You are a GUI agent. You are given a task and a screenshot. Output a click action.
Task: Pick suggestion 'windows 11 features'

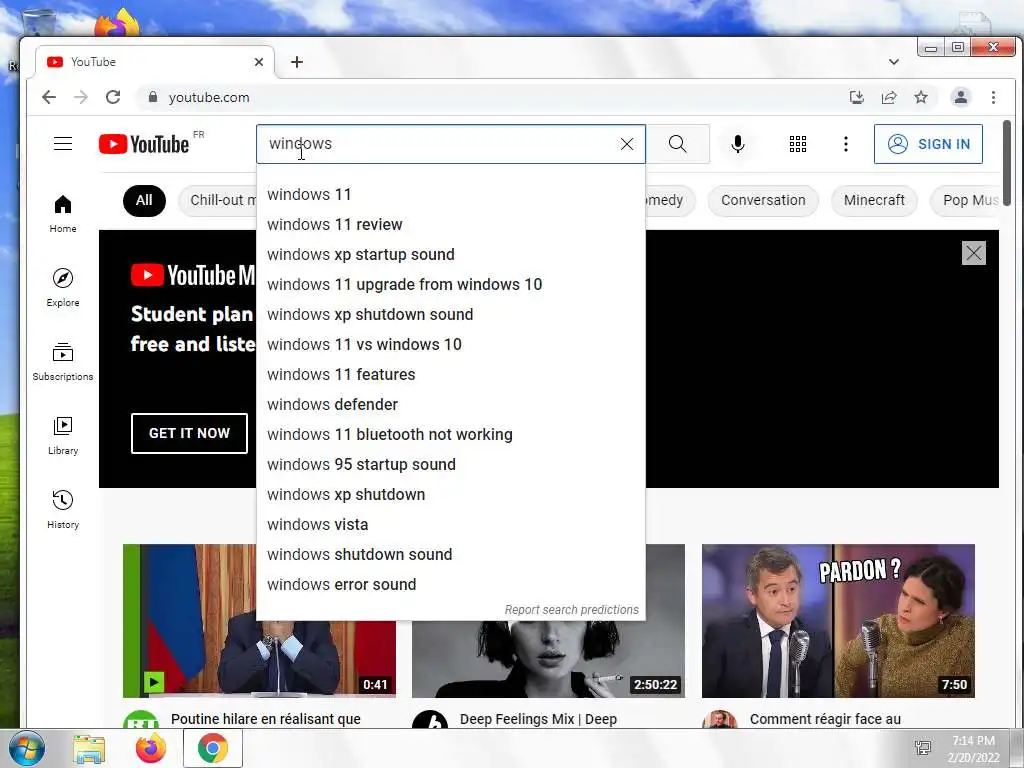point(451,375)
